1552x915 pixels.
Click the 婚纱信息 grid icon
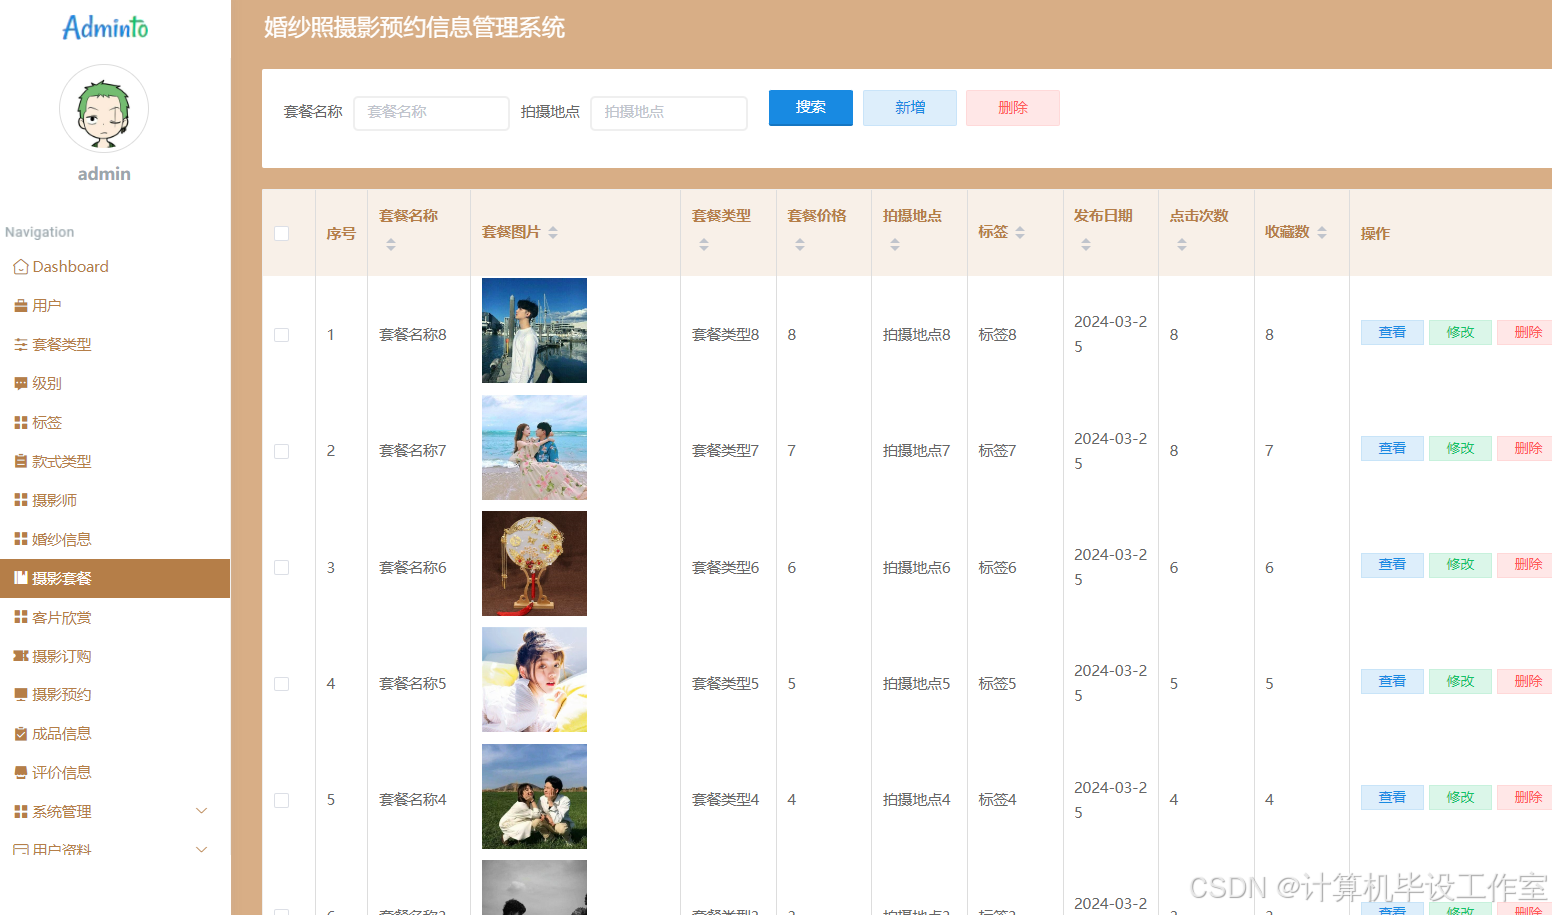pos(20,539)
